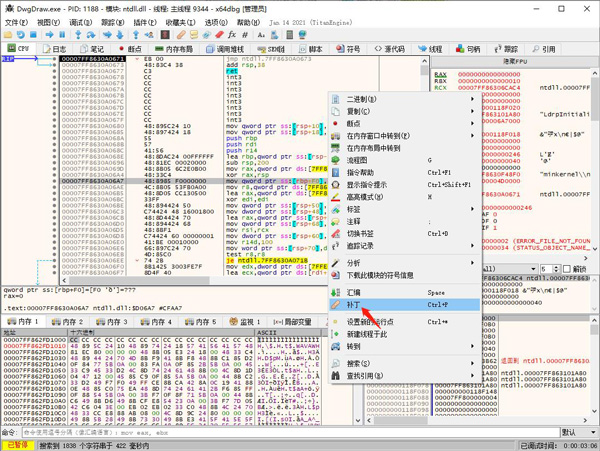The width and height of the screenshot is (600, 451).
Task: Click the disassembly vertical scrollbar
Action: [424, 166]
